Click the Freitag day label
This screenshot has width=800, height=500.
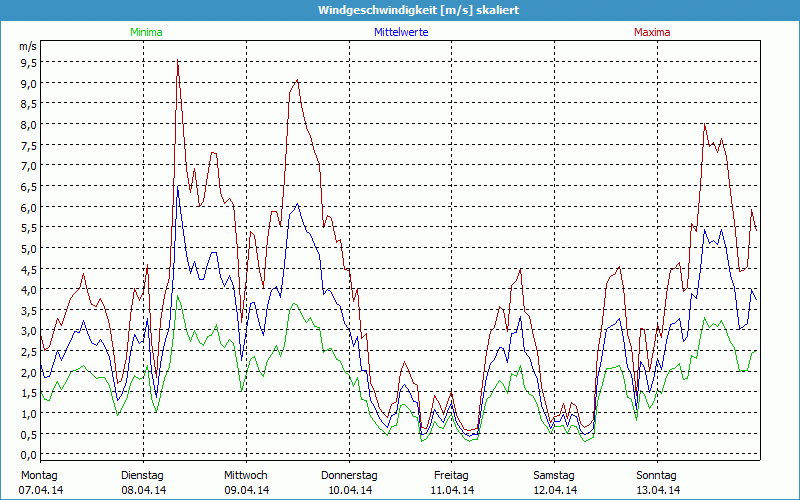452,476
